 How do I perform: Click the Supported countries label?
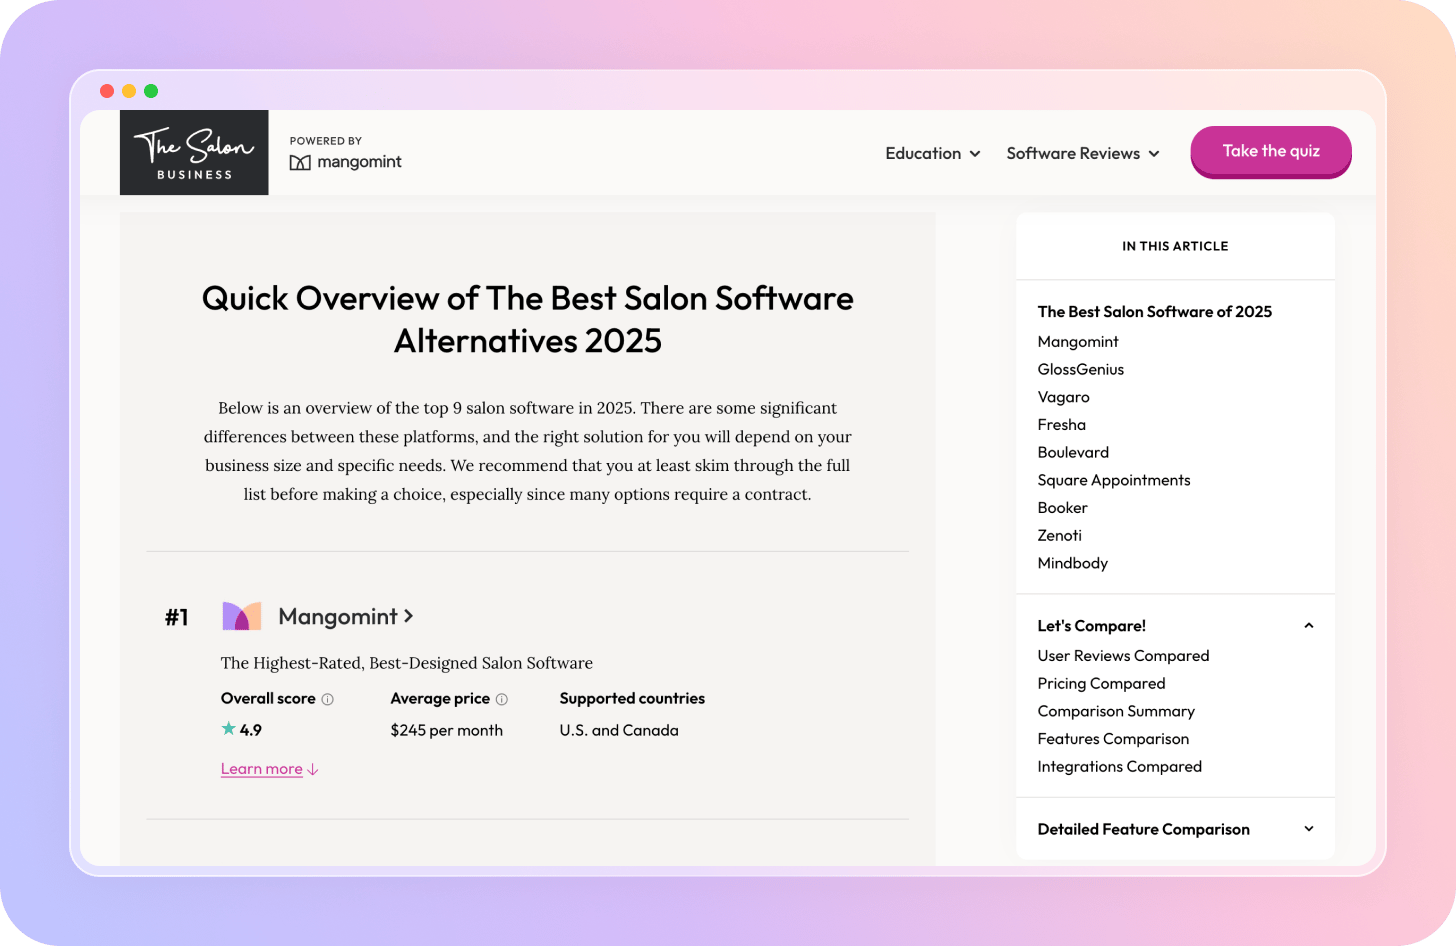(x=632, y=699)
